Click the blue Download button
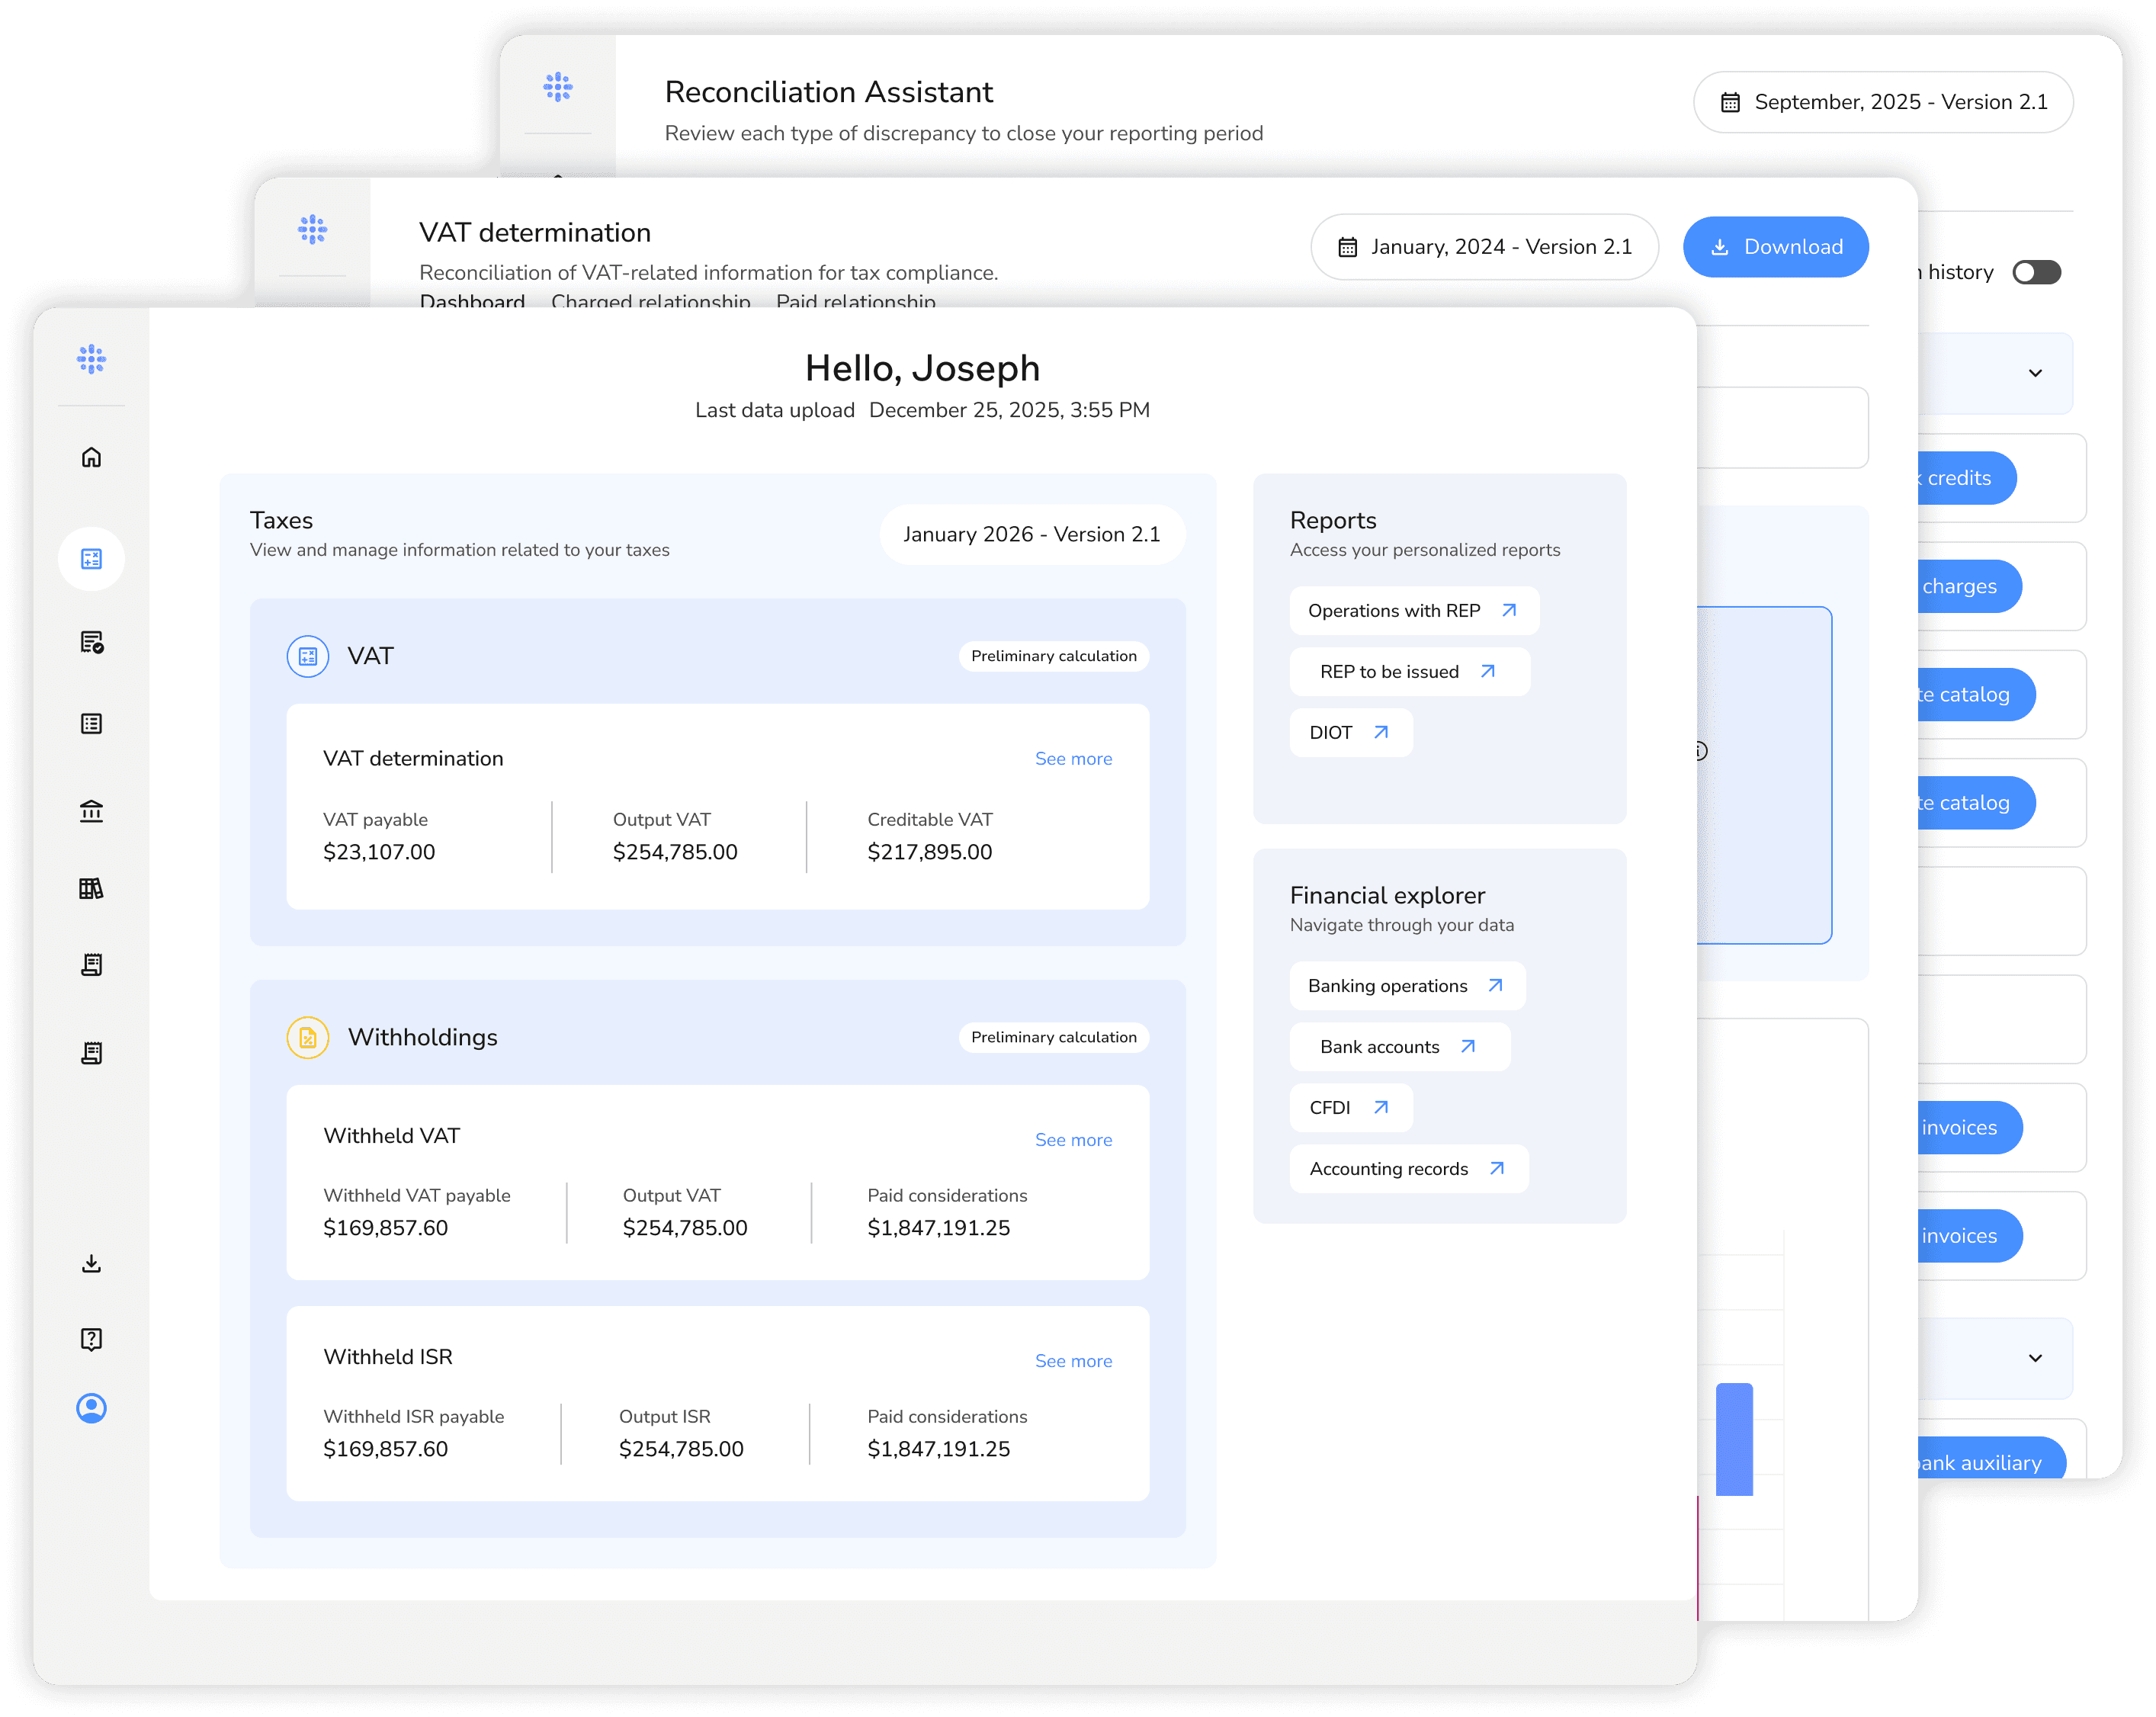Image resolution: width=2156 pixels, height=1717 pixels. 1775,247
